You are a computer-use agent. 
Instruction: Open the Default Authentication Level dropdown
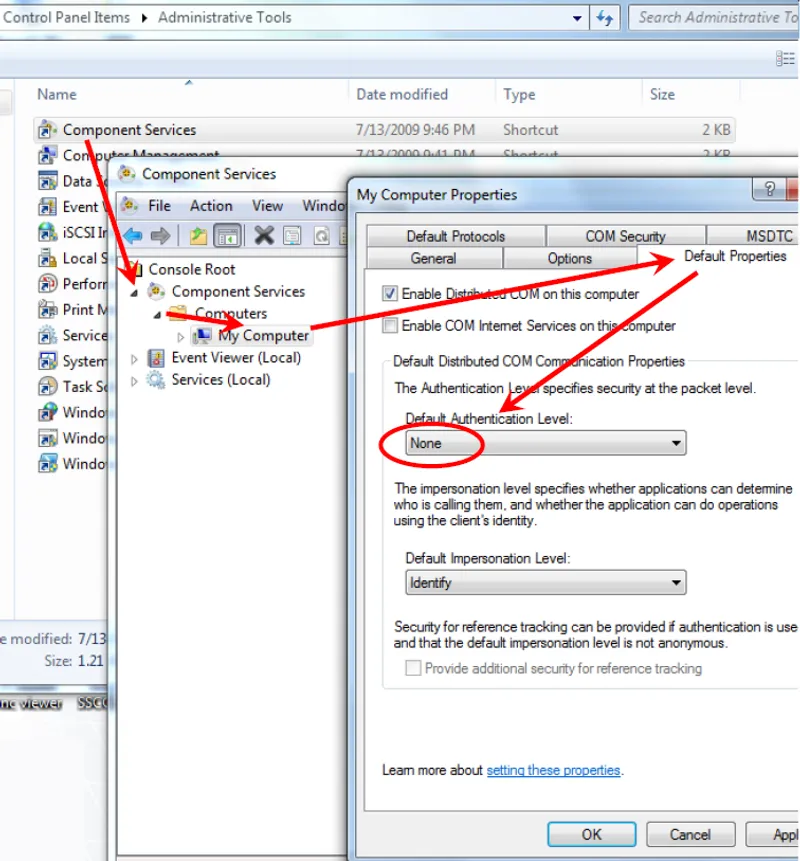pos(679,443)
